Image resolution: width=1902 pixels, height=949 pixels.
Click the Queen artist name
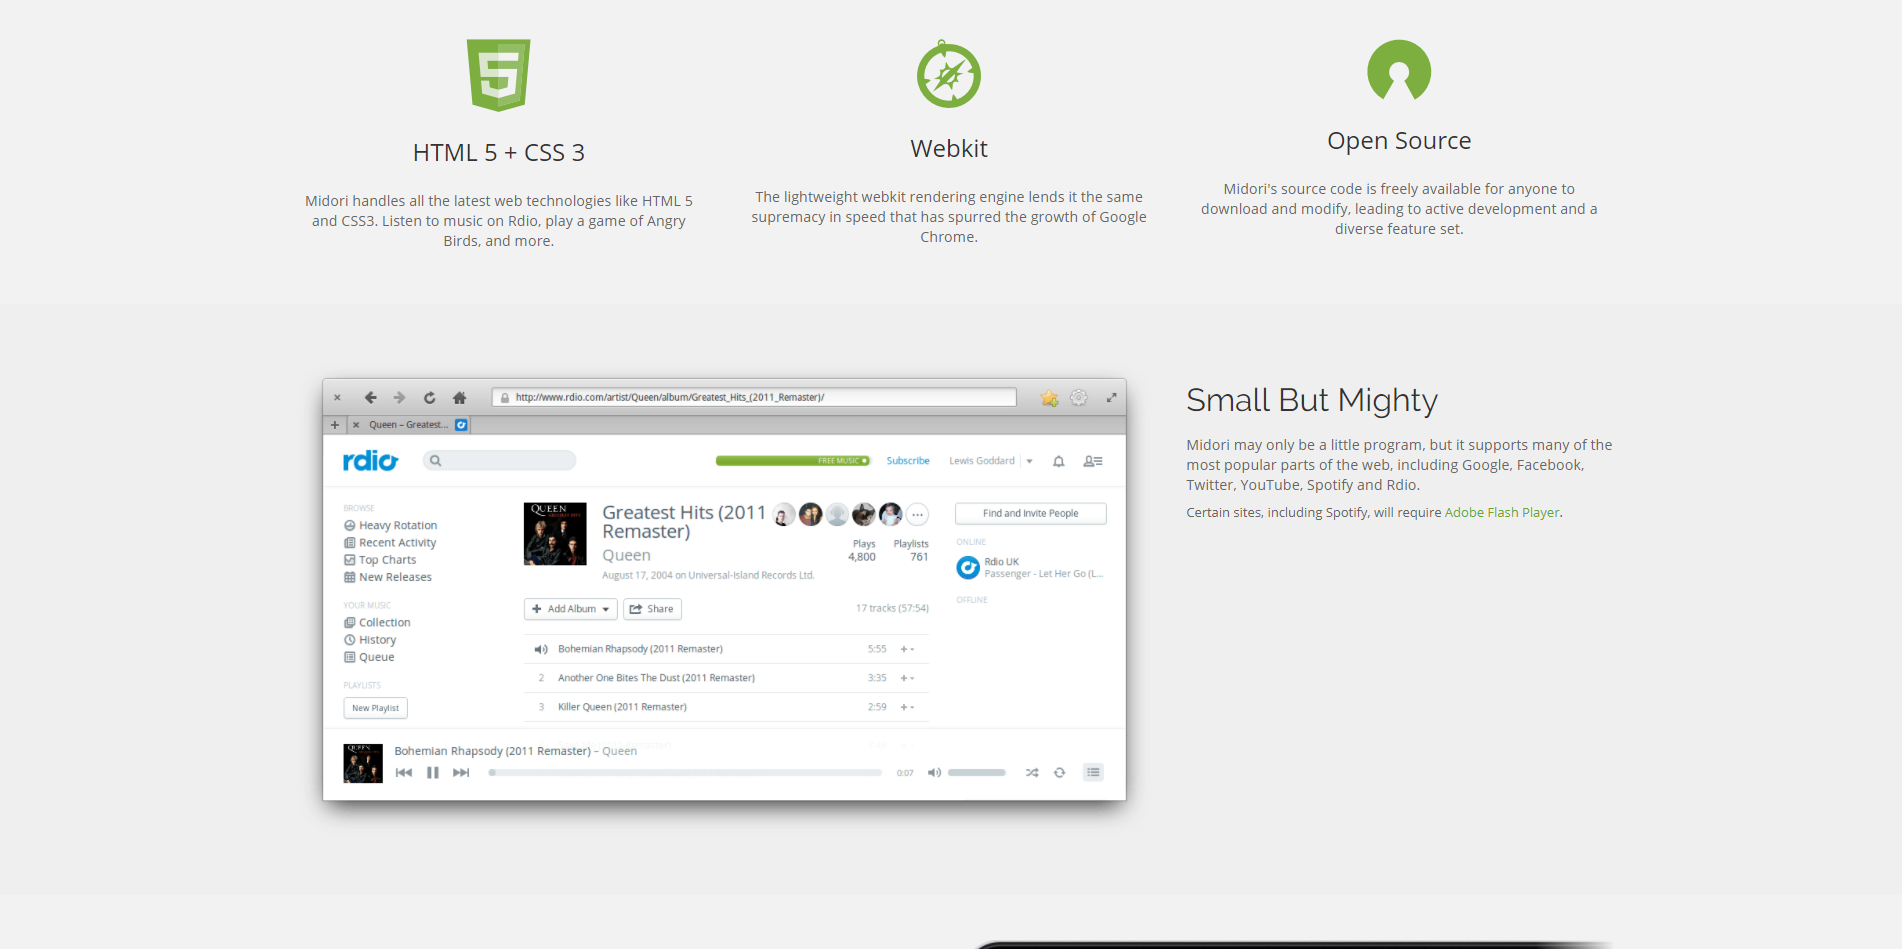[x=626, y=556]
